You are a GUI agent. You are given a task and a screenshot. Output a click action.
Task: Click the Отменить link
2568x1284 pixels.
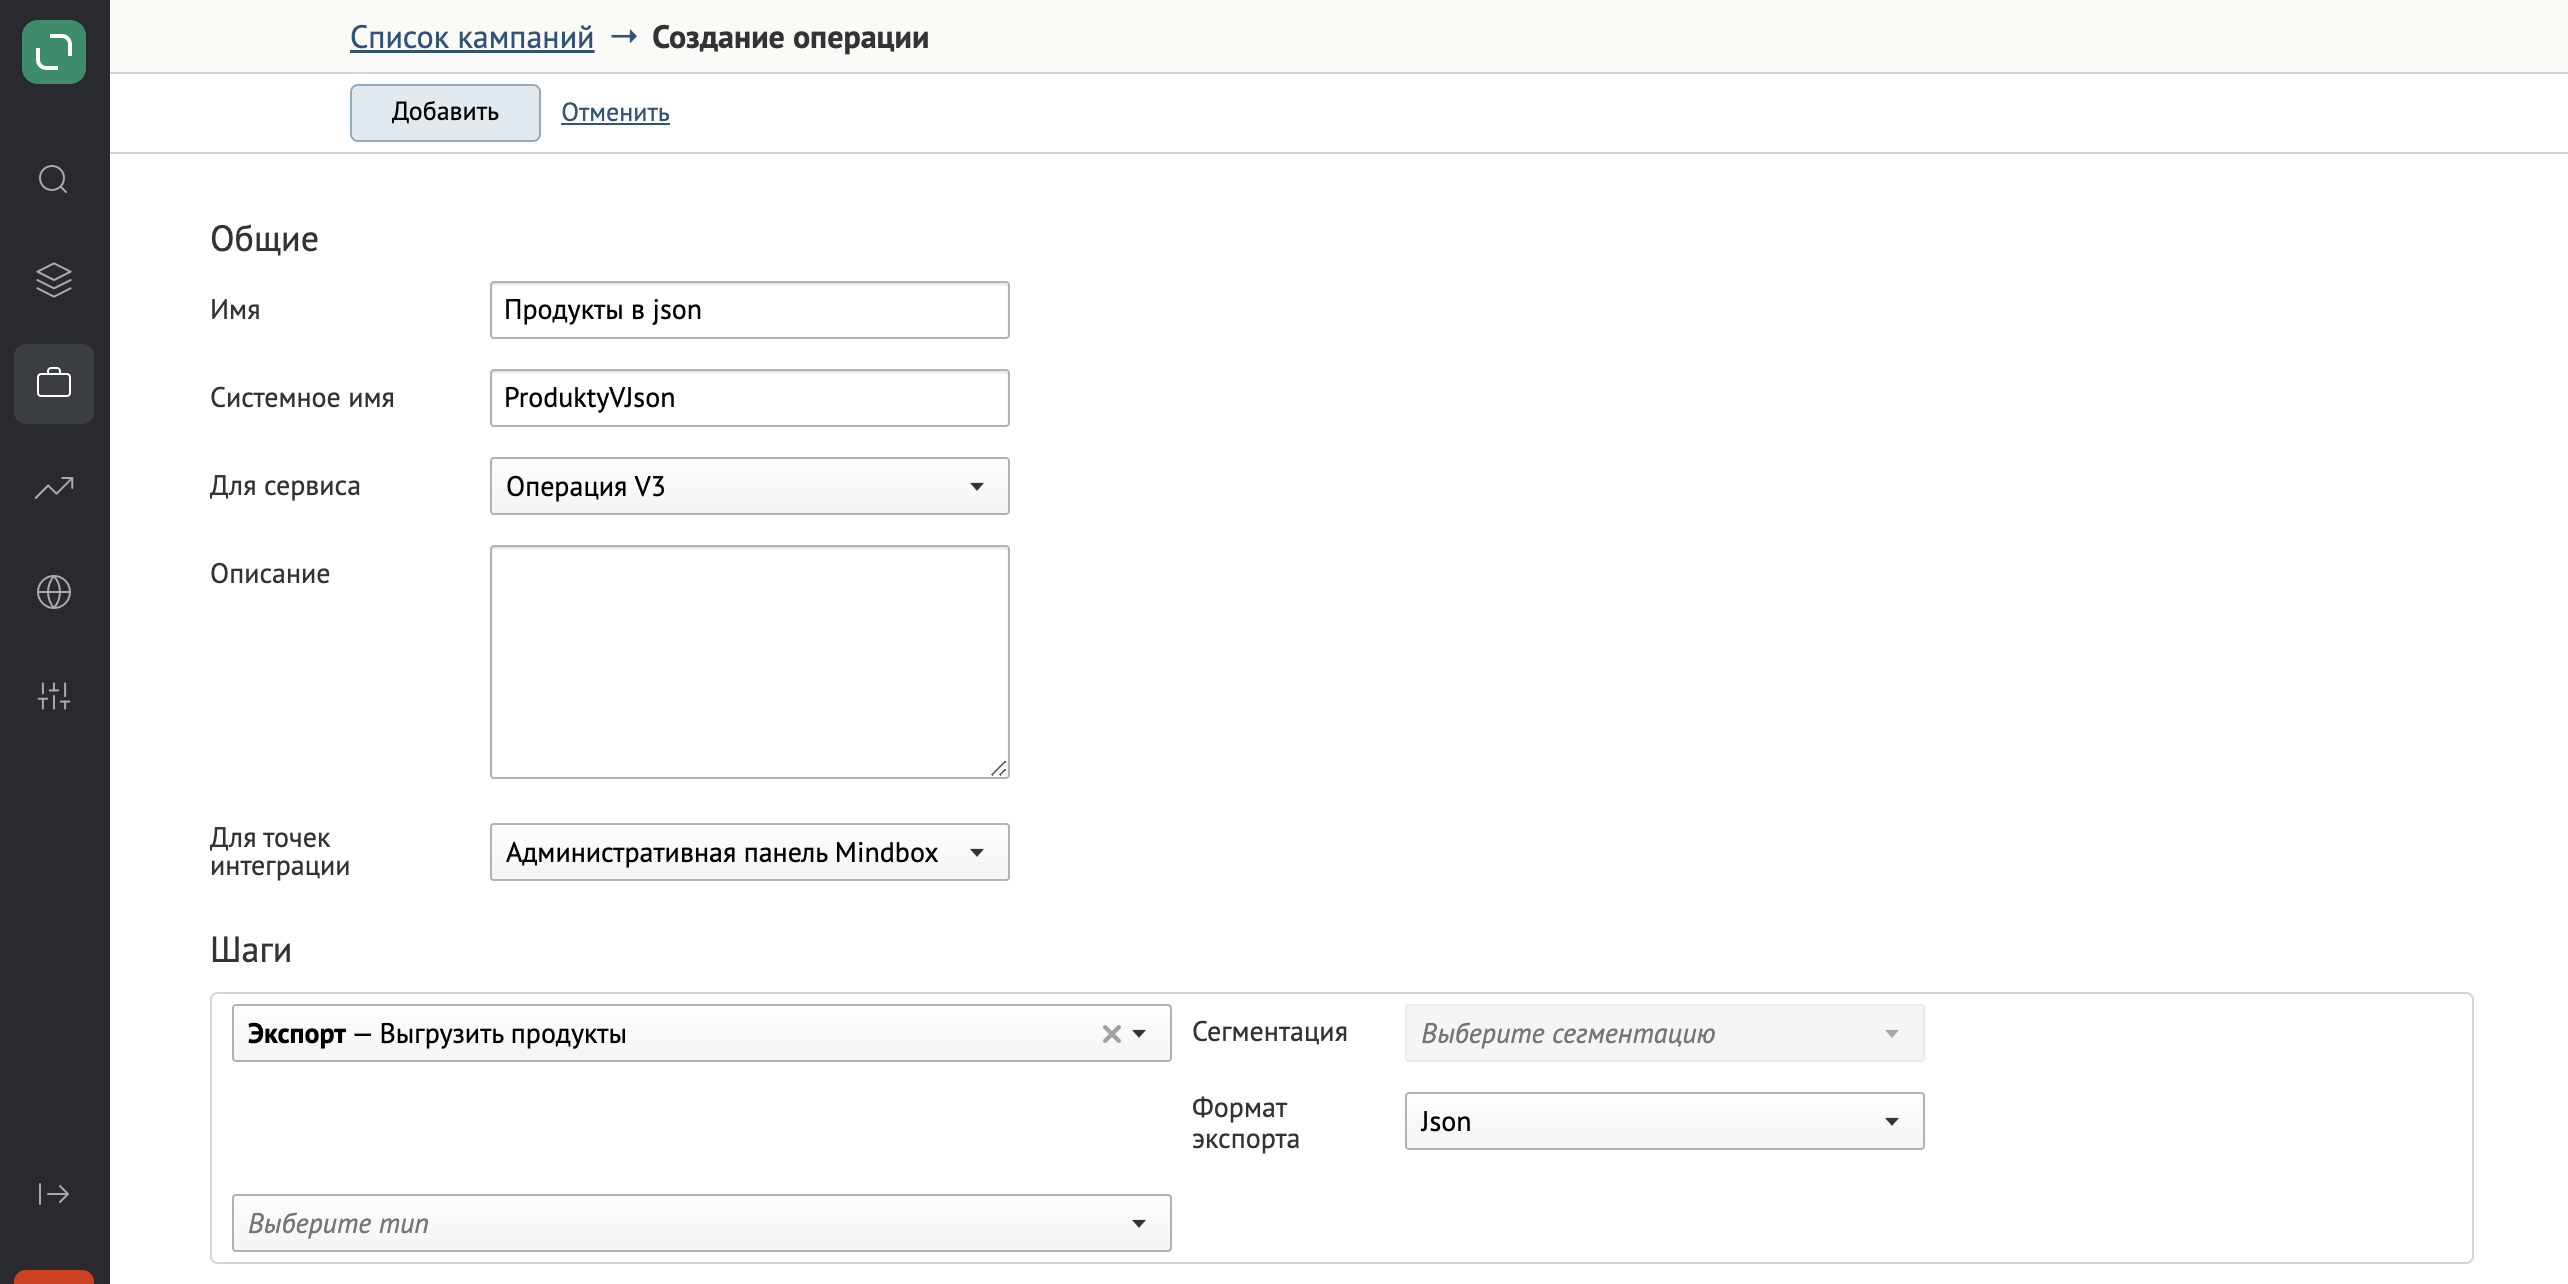[x=615, y=113]
